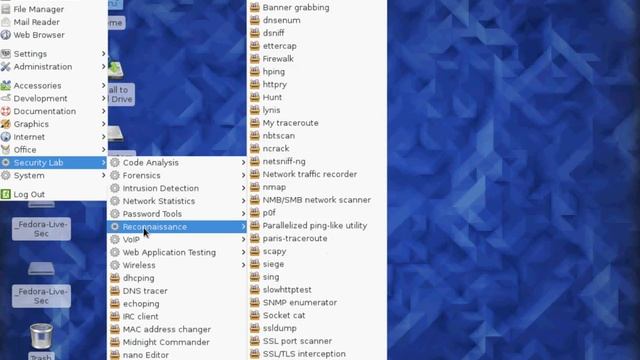The image size is (640, 360).
Task: Click the DNS tracer toolbox icon
Action: (x=115, y=291)
